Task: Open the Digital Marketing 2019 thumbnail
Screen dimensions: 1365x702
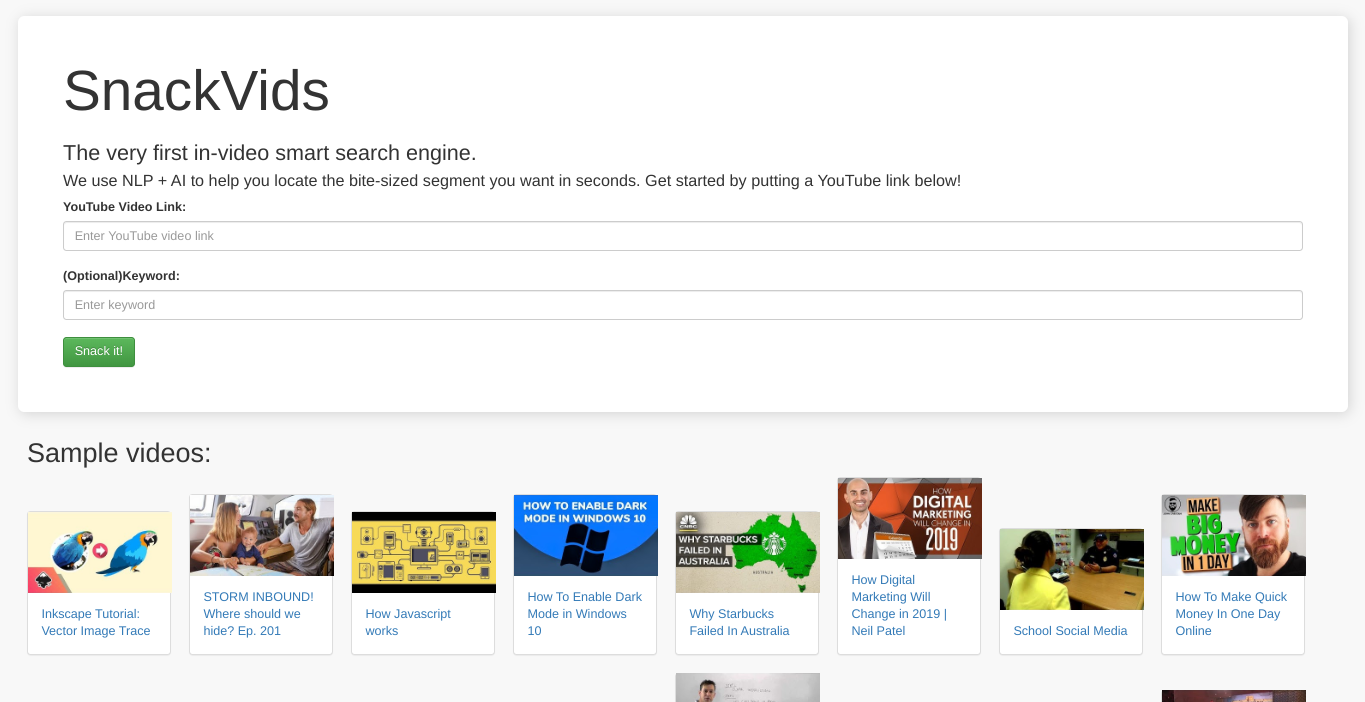Action: [909, 518]
